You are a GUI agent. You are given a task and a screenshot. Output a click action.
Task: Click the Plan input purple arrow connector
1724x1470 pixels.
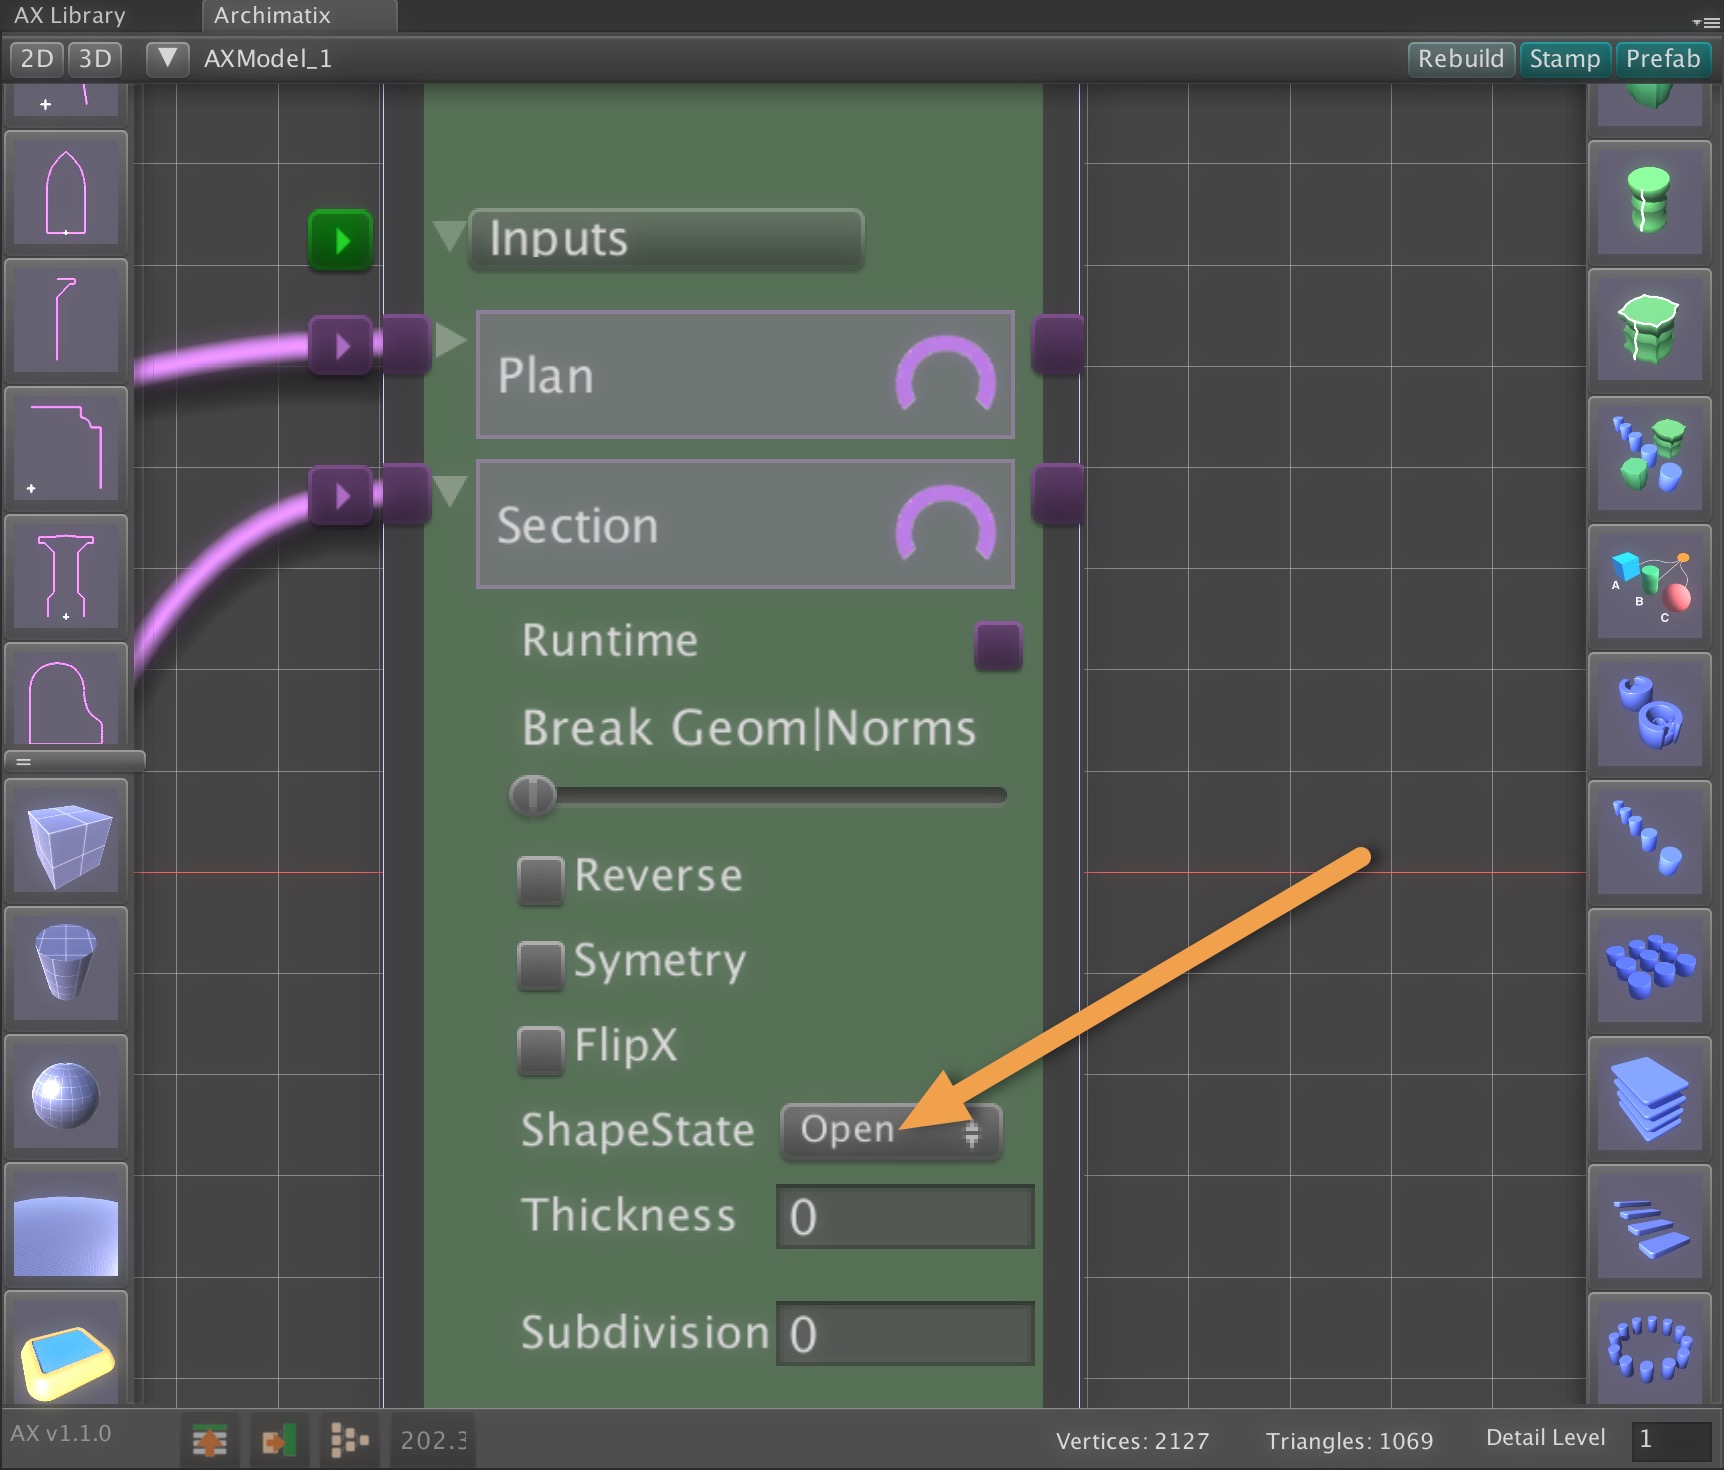tap(341, 346)
